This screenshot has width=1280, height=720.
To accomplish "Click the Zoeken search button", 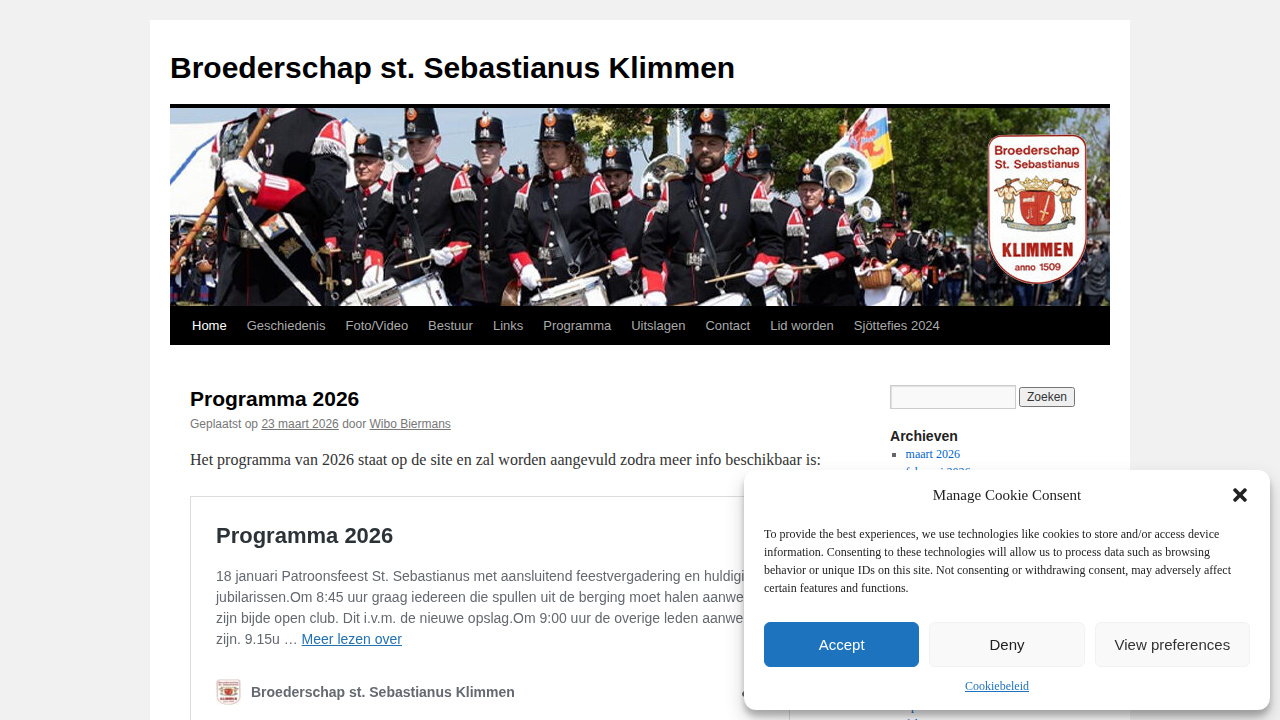I will [1046, 396].
